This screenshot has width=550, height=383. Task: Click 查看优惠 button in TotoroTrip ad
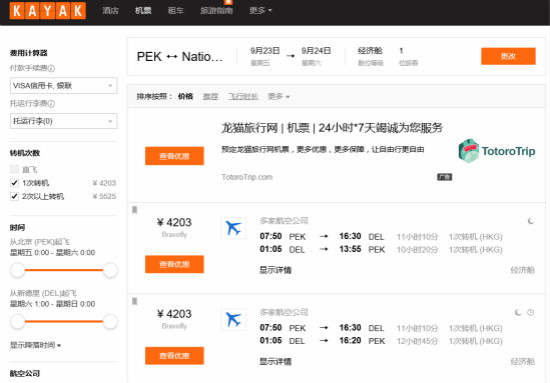click(174, 156)
